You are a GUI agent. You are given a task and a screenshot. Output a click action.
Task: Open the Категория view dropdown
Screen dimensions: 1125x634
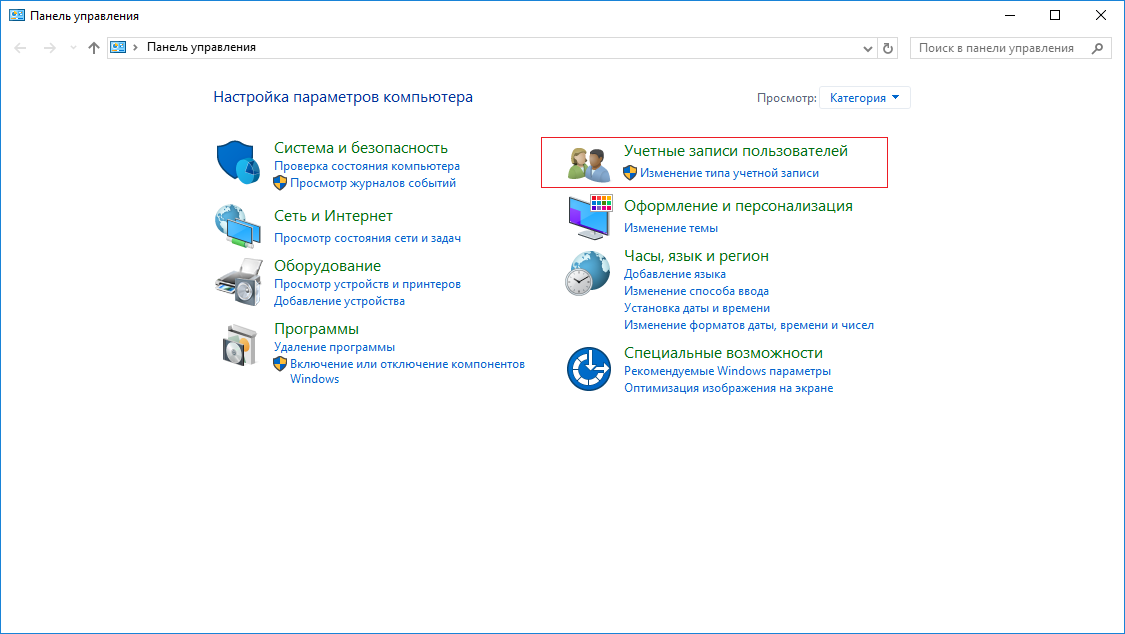pyautogui.click(x=865, y=98)
